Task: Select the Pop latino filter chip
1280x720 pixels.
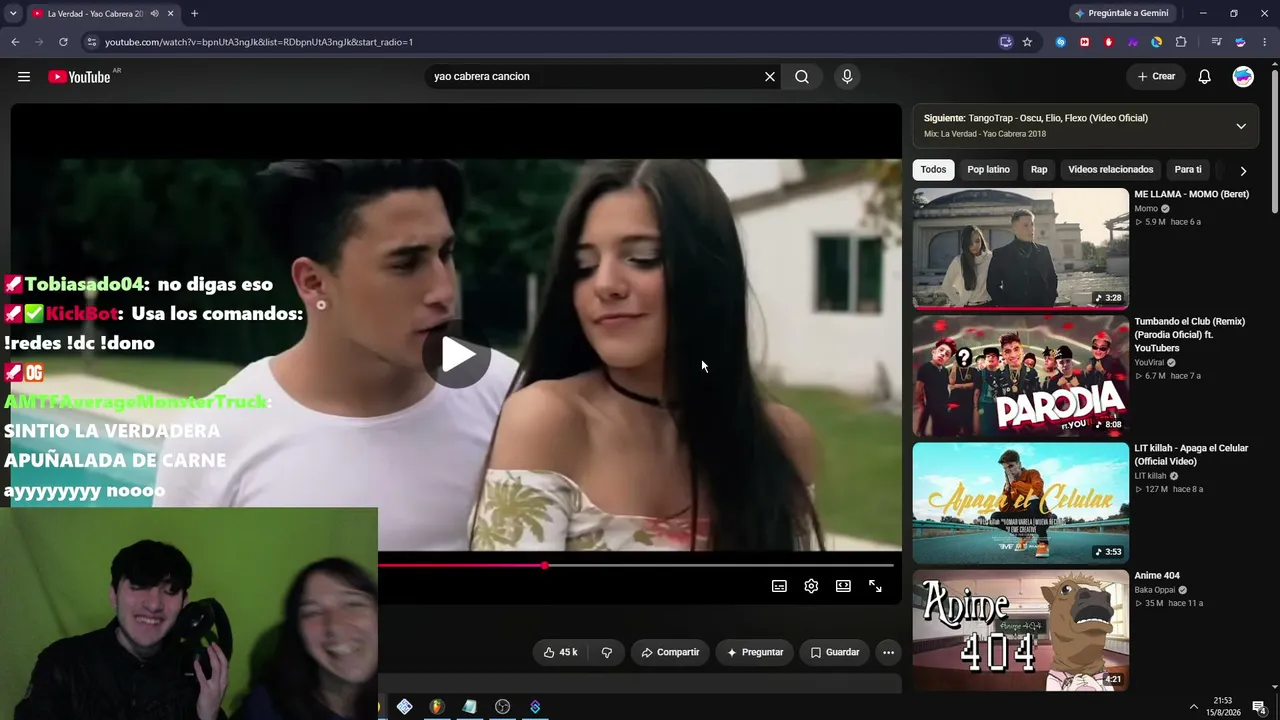Action: point(988,170)
